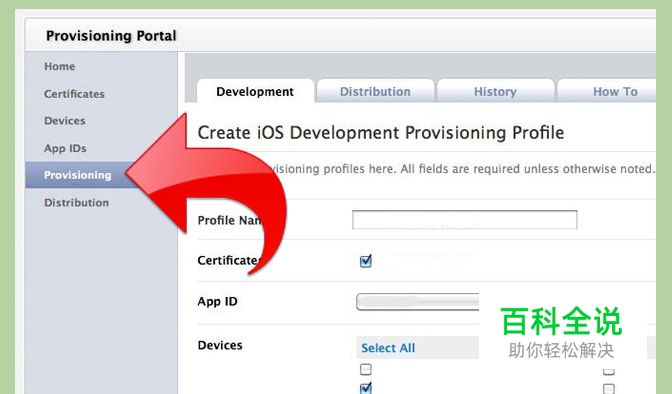Screen dimensions: 672x394
Task: Switch to the Development tab
Action: (x=255, y=91)
